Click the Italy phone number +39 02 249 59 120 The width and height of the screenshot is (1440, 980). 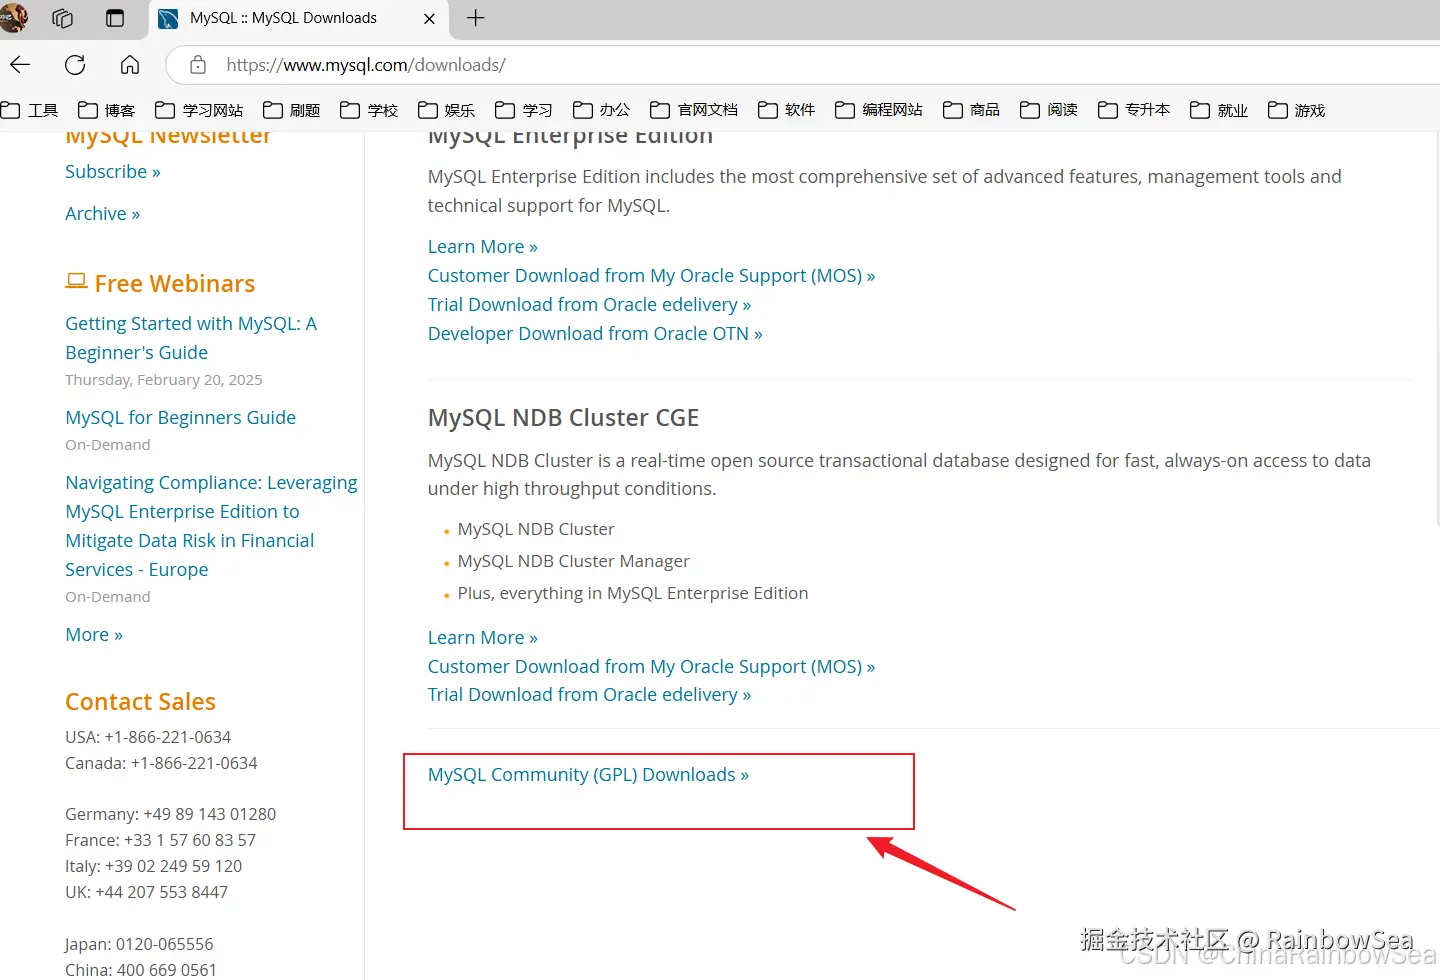[x=174, y=866]
